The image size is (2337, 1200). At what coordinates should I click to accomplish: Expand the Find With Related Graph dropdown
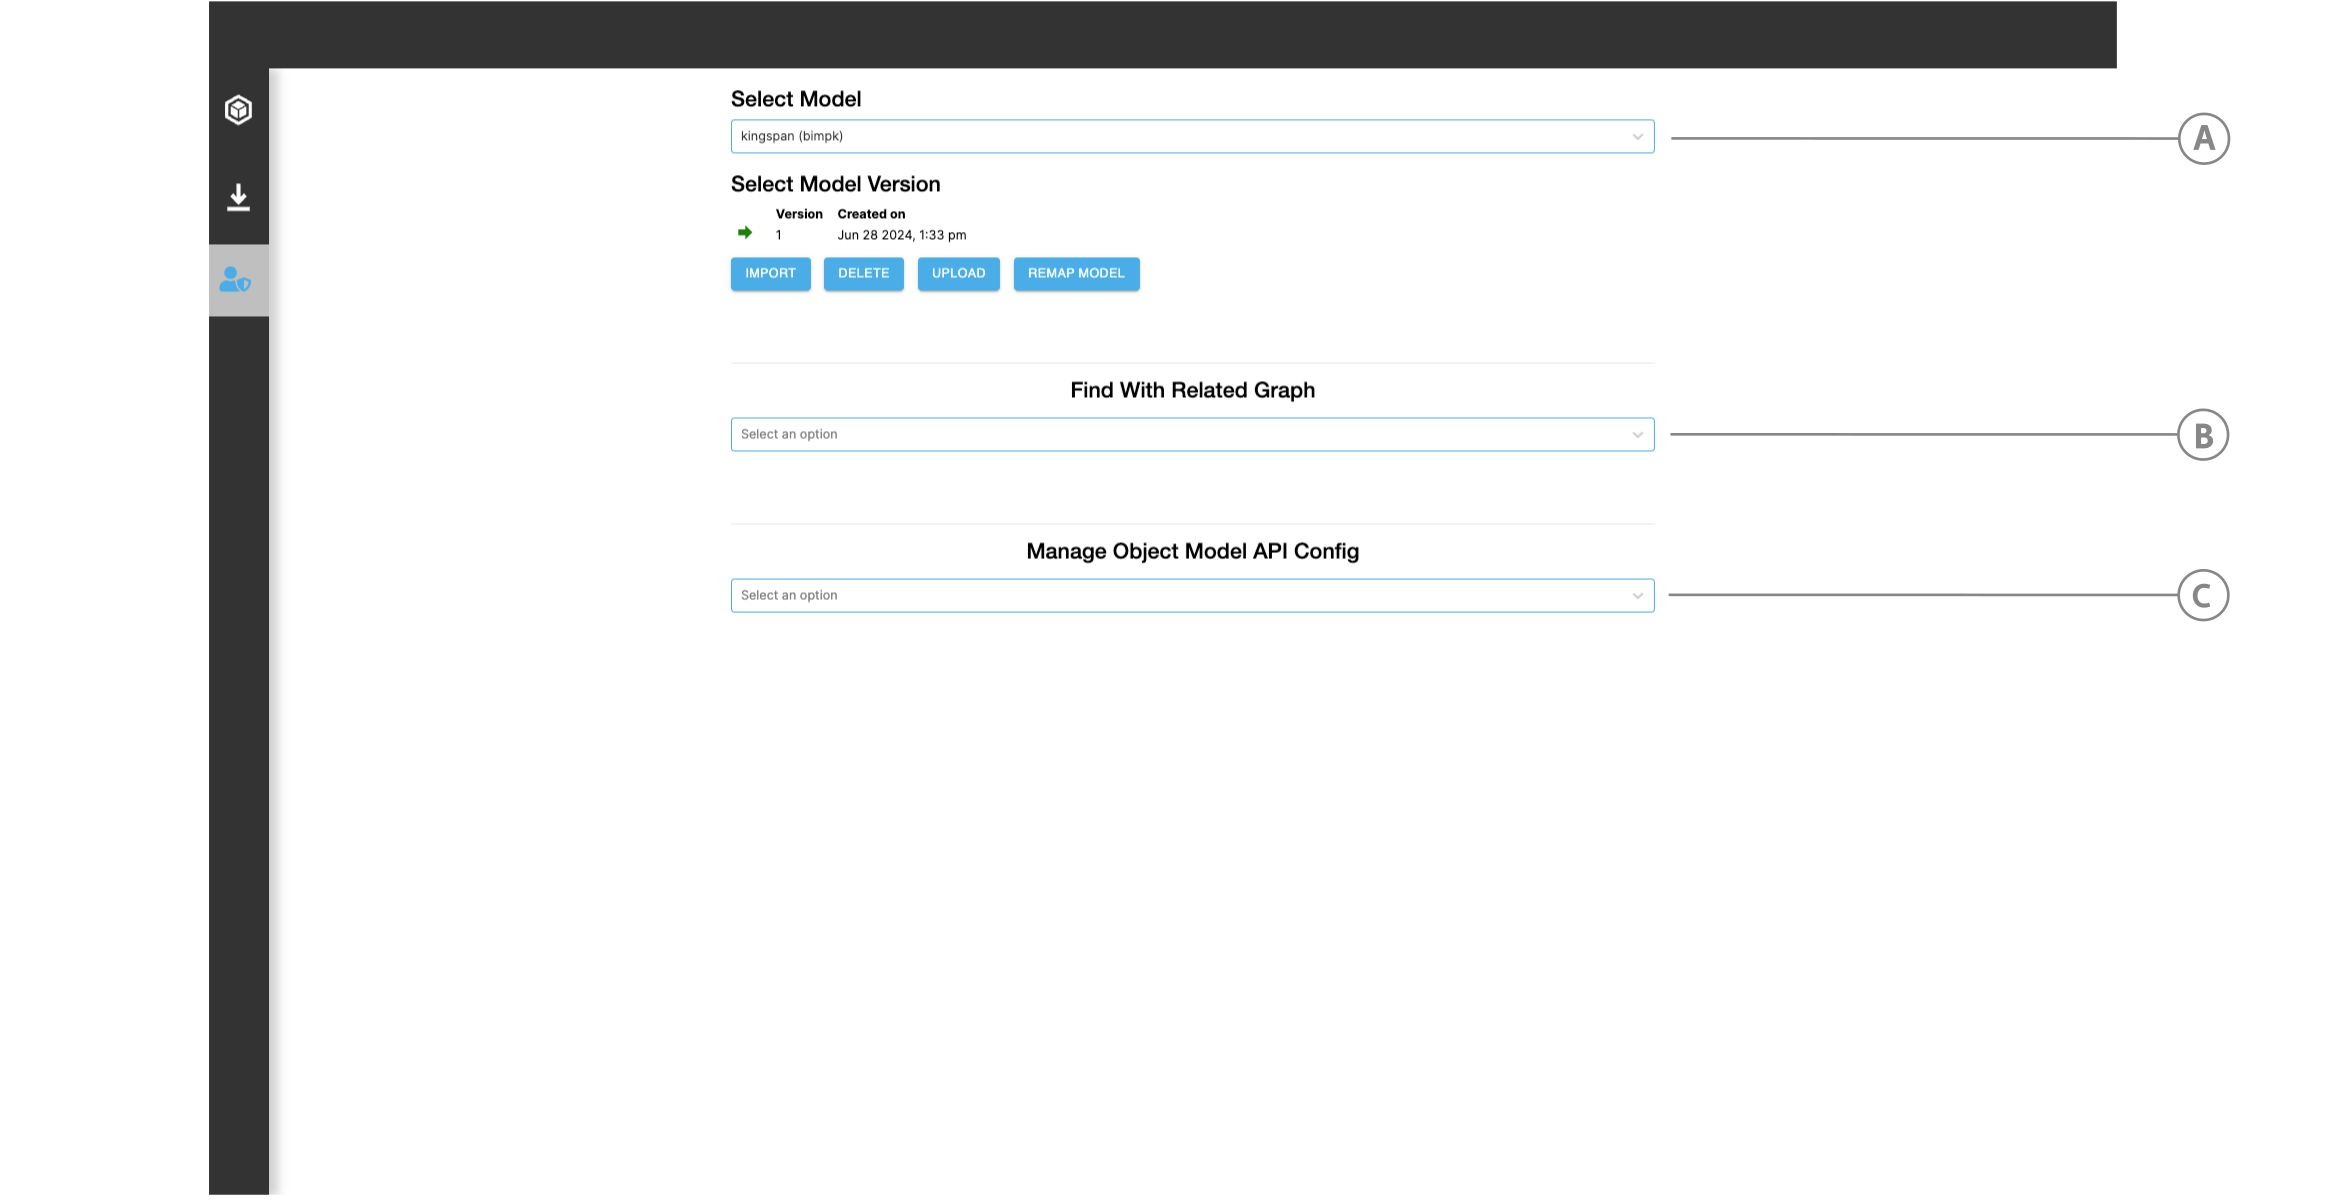click(1180, 435)
